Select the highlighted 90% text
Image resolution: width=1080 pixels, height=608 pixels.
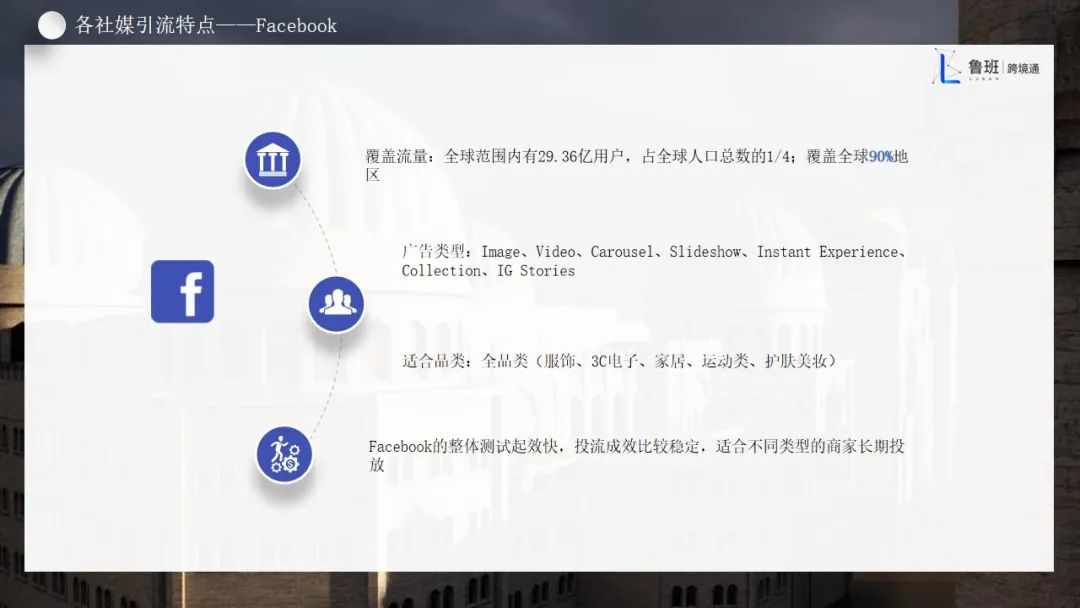click(881, 157)
